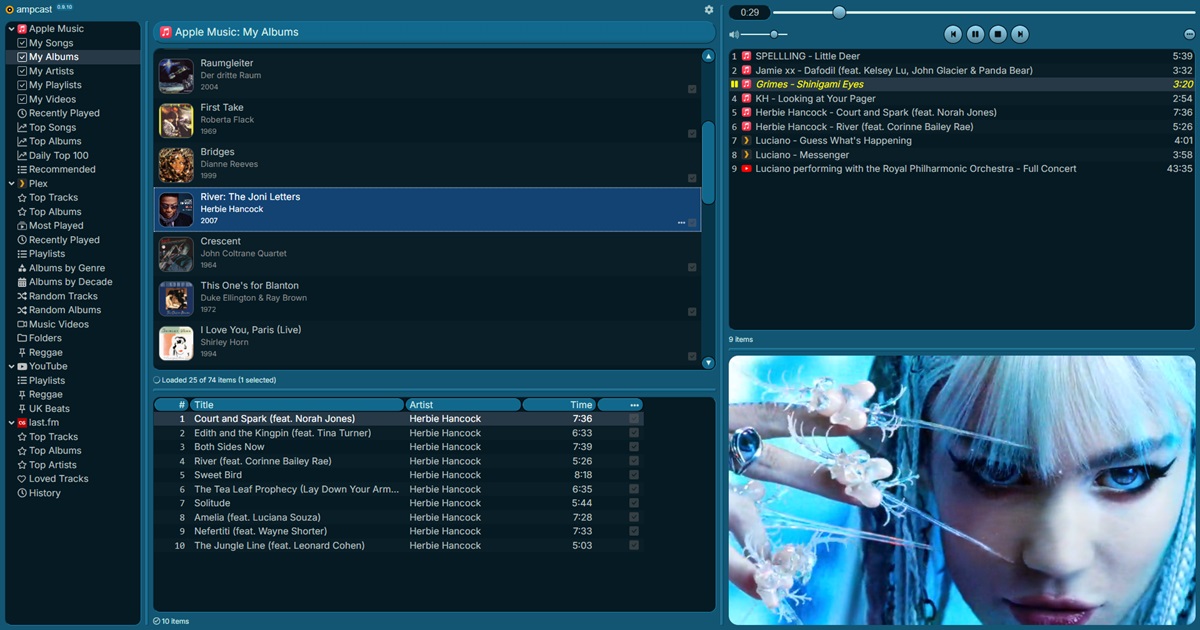Skip to the previous track
The image size is (1200, 630).
[x=953, y=34]
